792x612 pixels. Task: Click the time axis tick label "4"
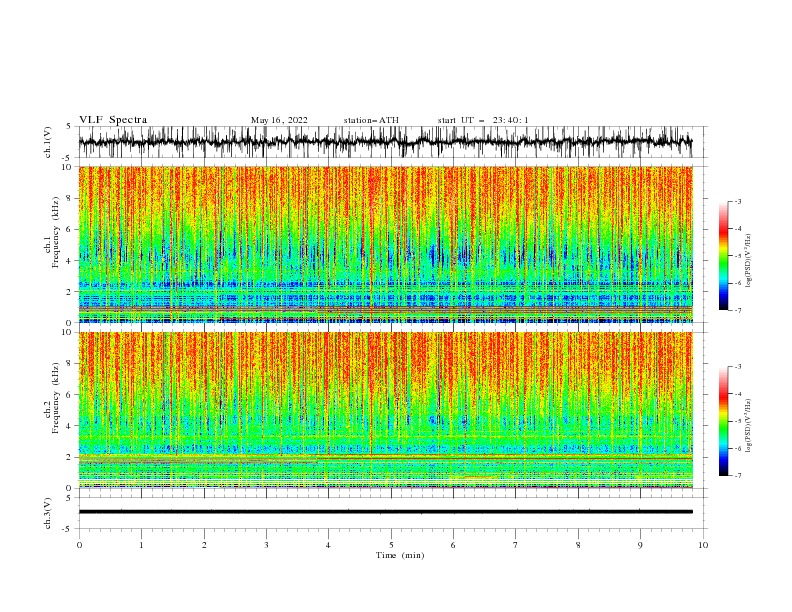tap(329, 545)
